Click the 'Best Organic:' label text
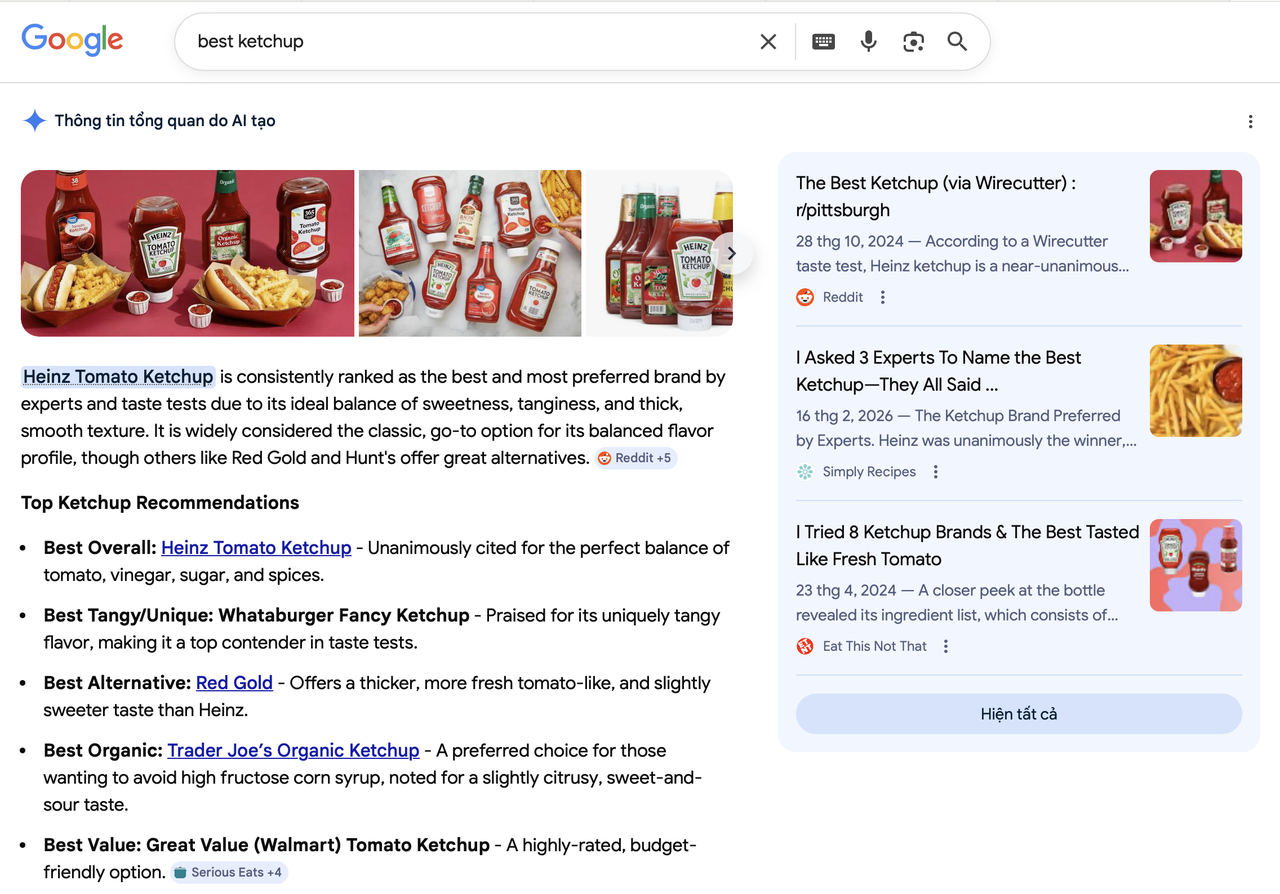 click(x=103, y=750)
